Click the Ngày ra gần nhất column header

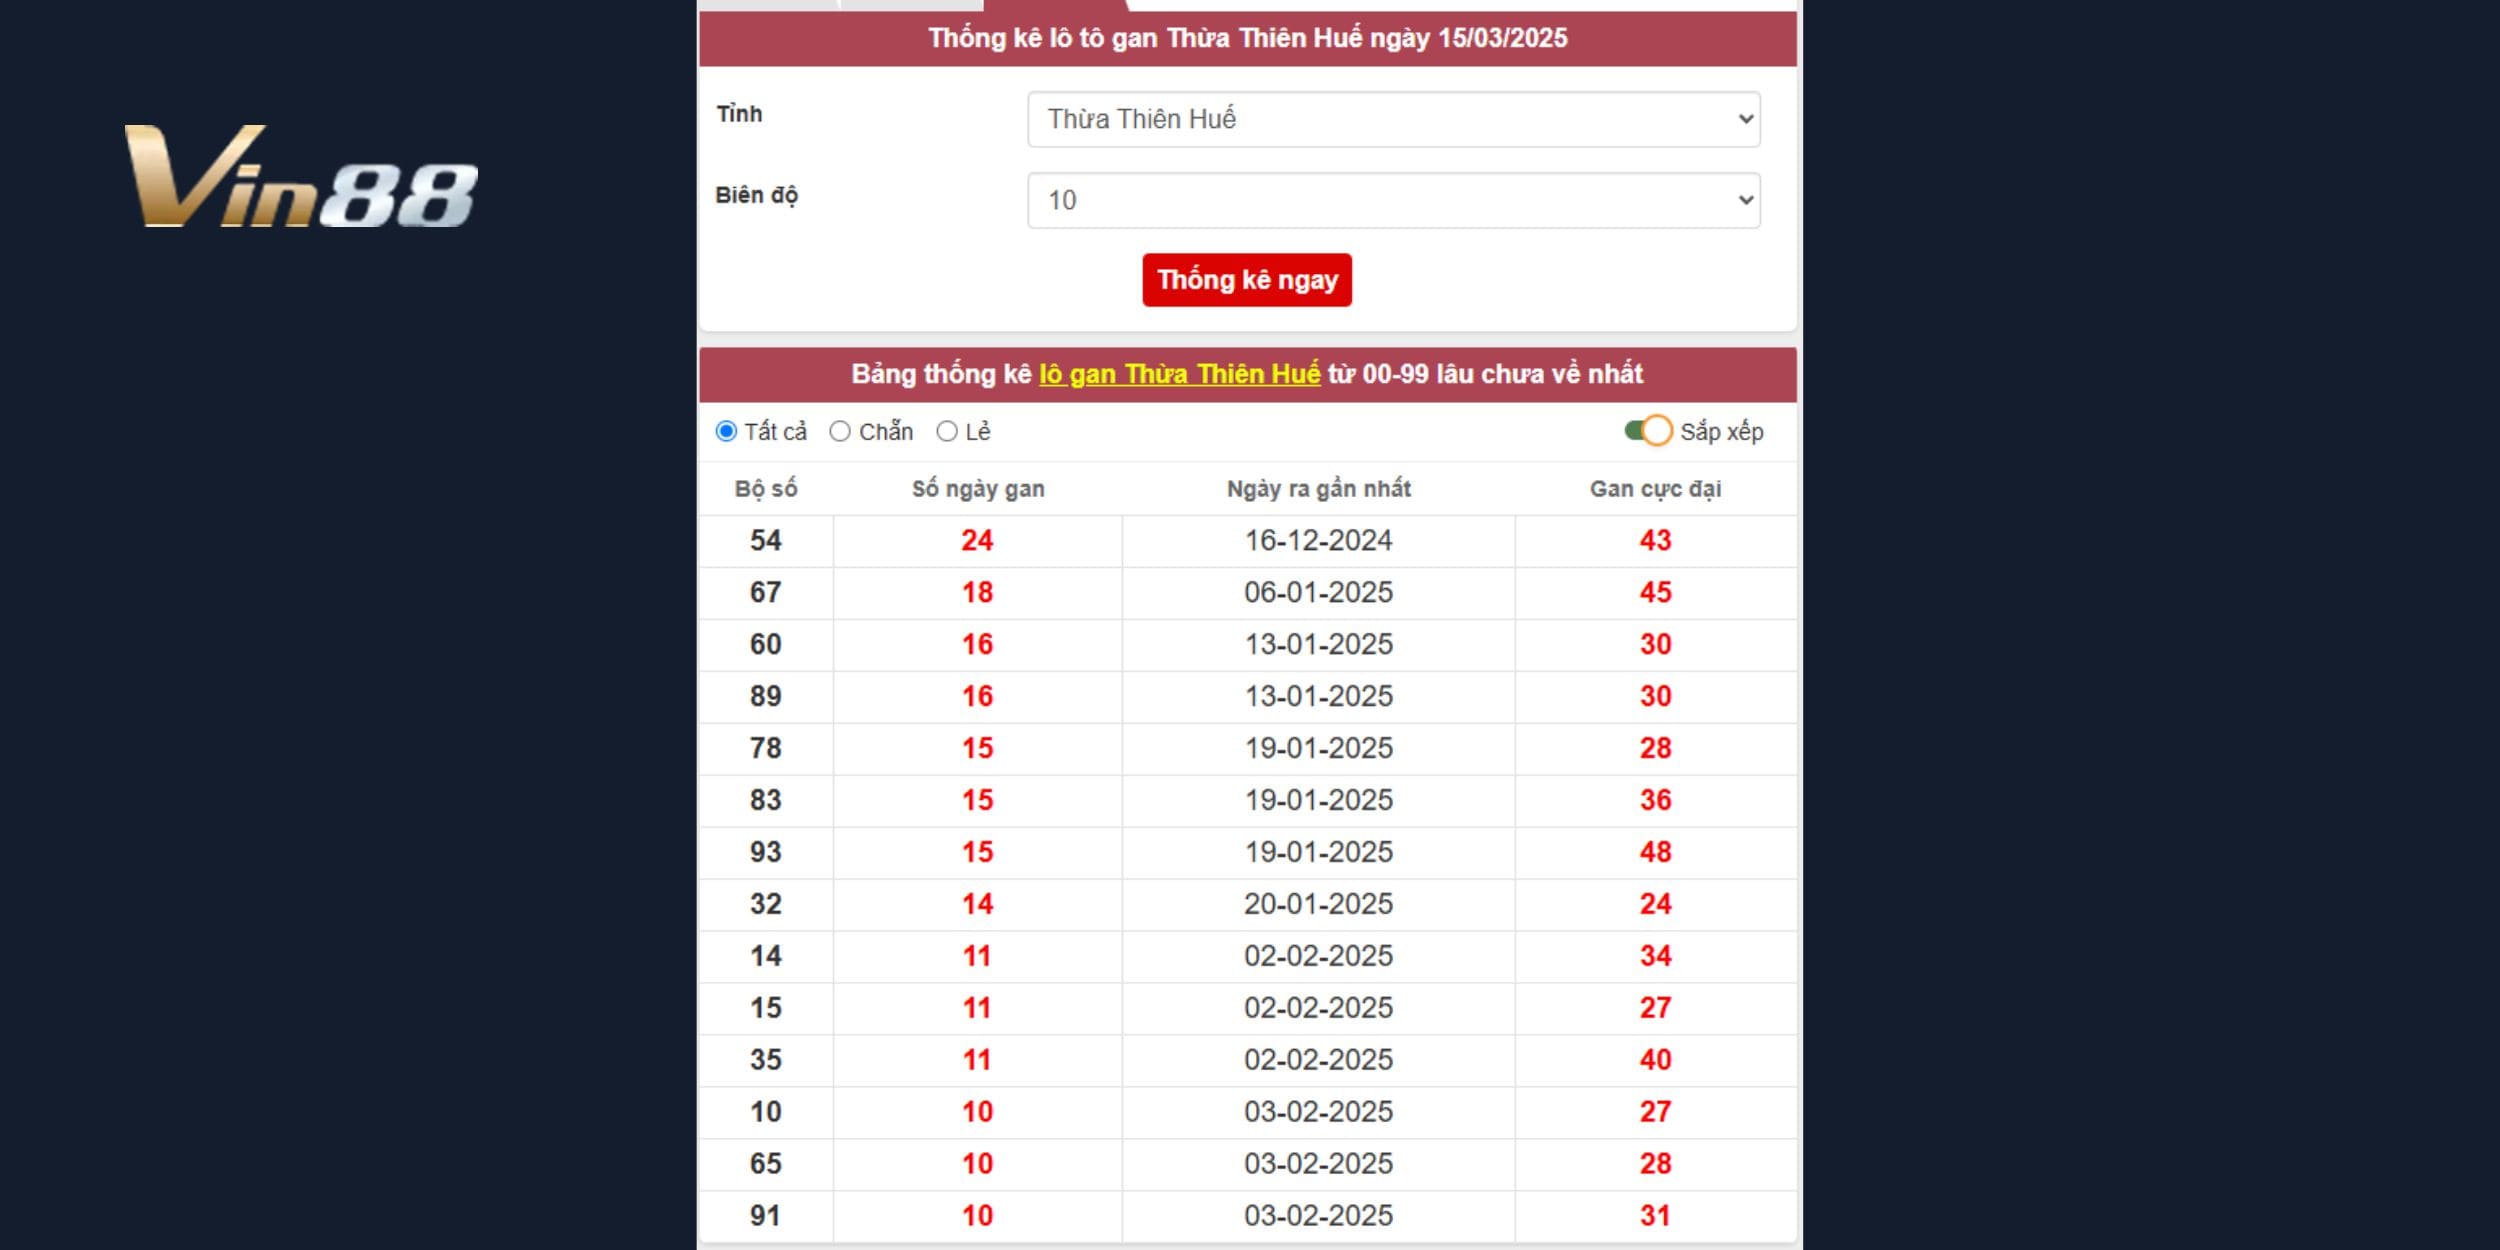(x=1319, y=489)
